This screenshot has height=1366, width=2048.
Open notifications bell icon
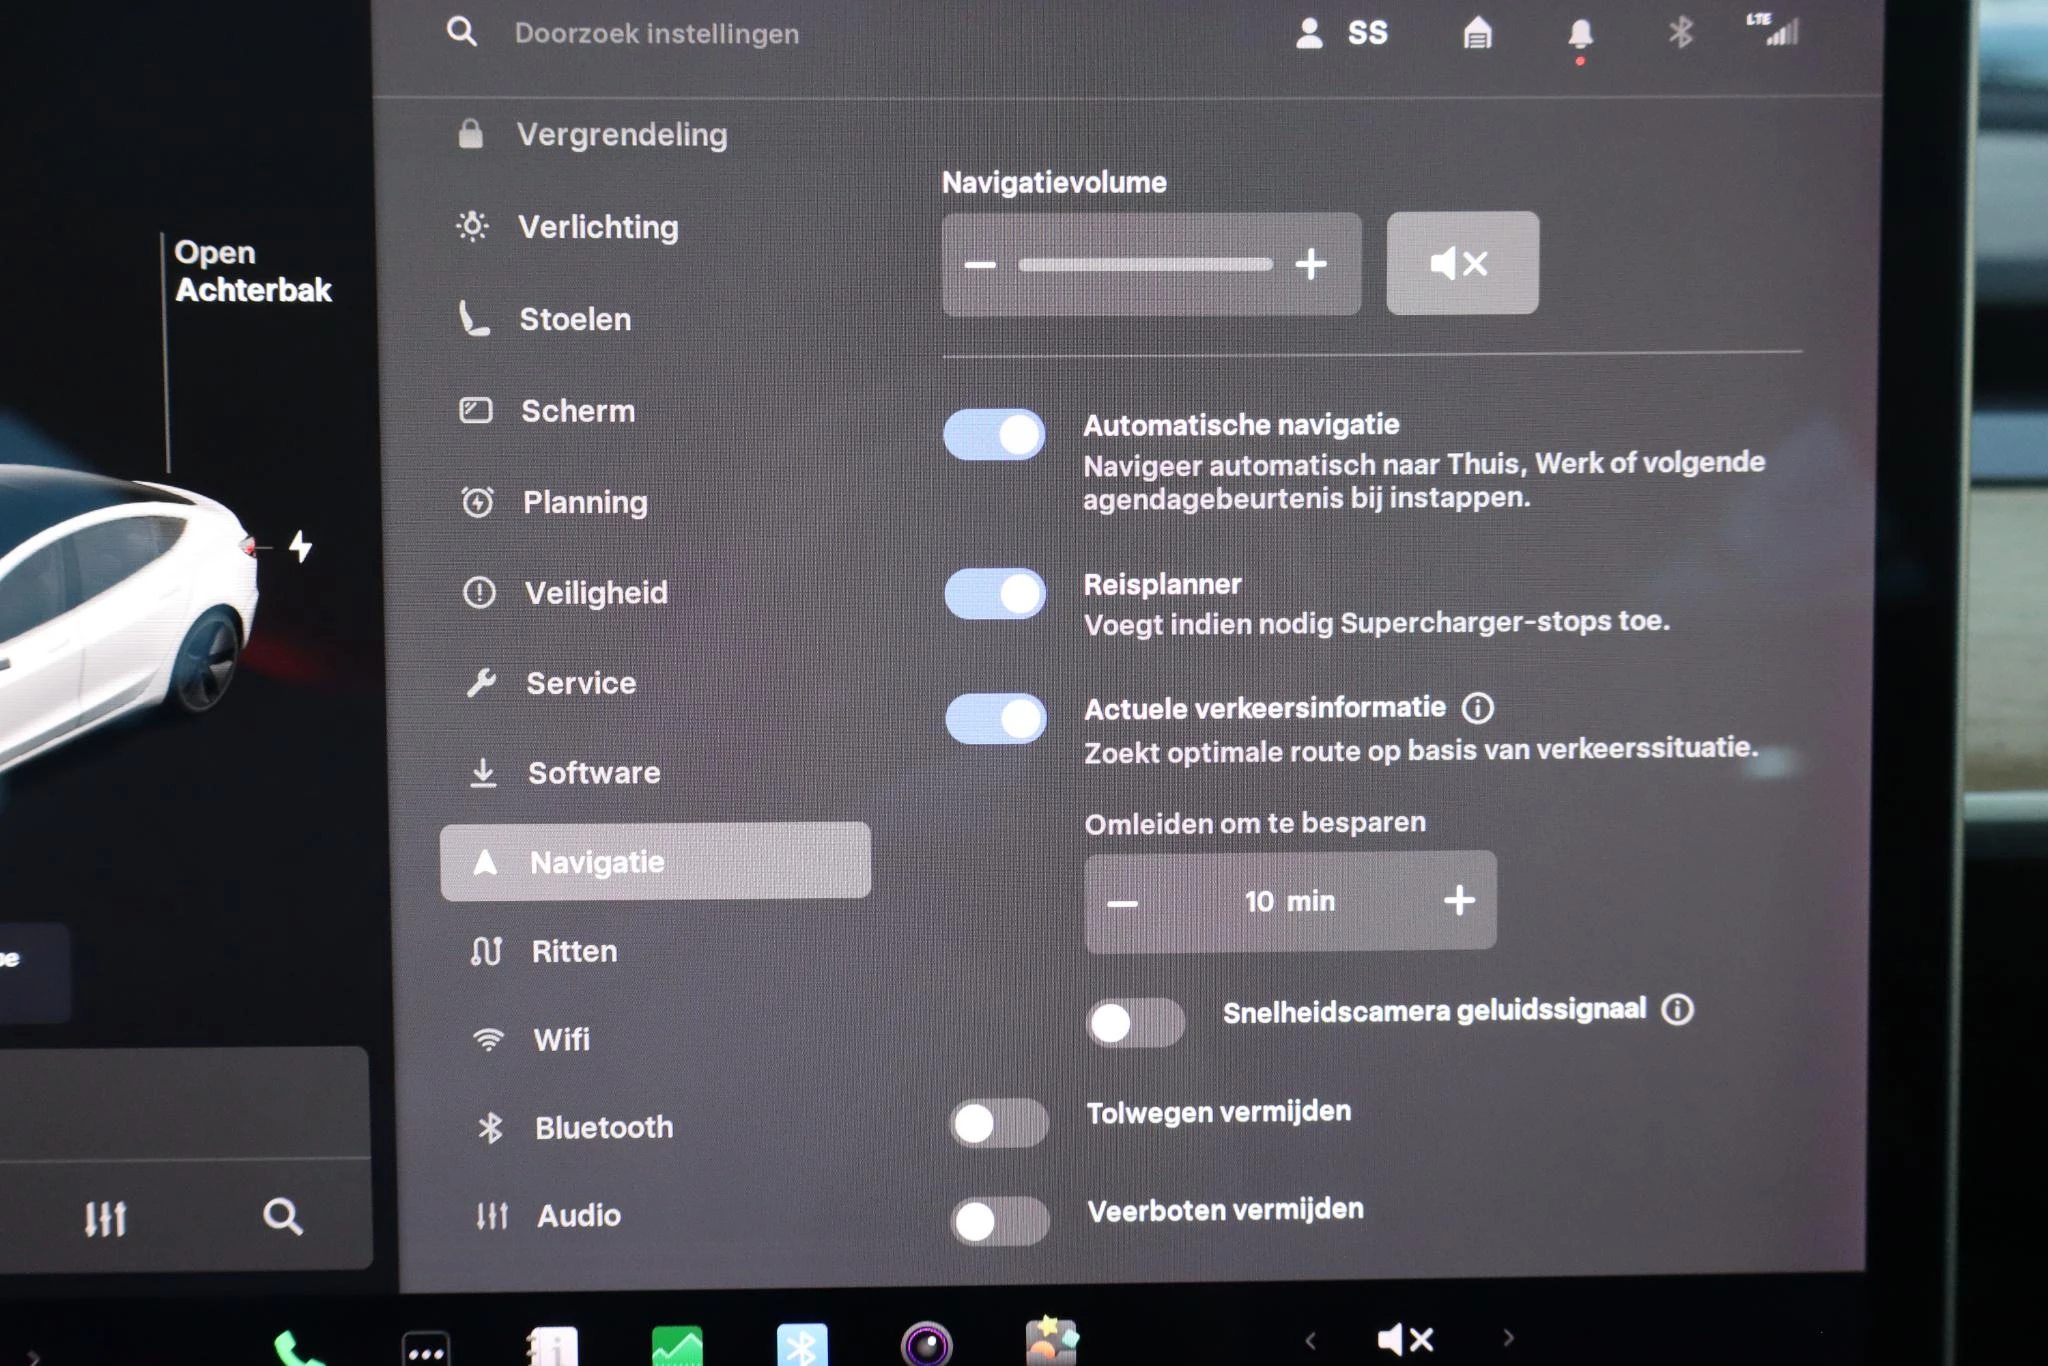[1580, 35]
